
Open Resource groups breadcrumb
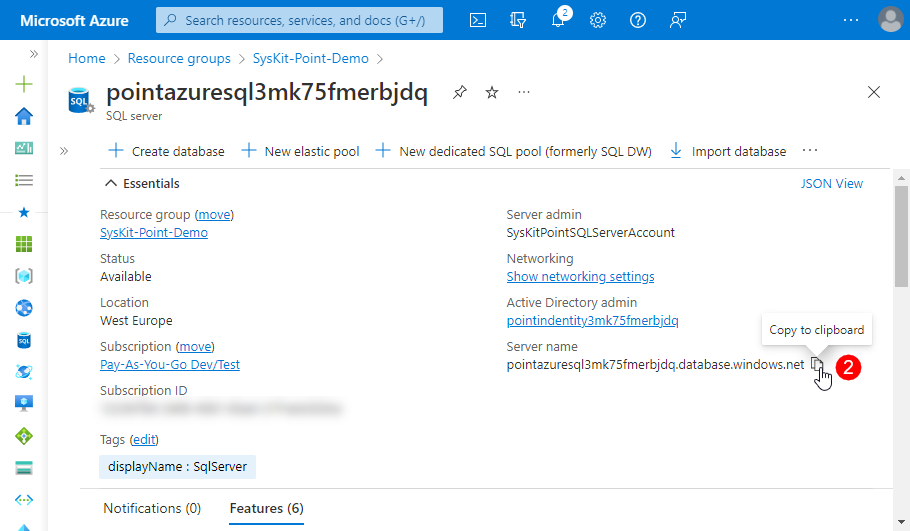point(179,59)
